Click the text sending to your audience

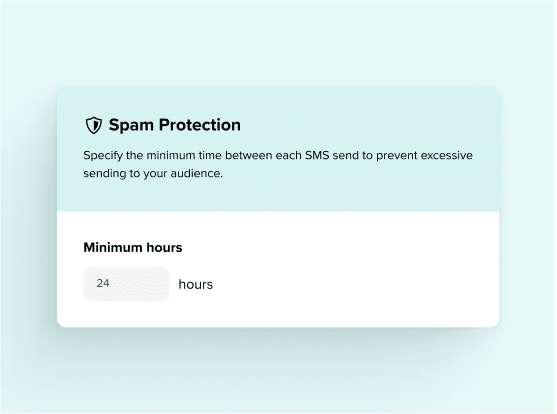pos(153,174)
